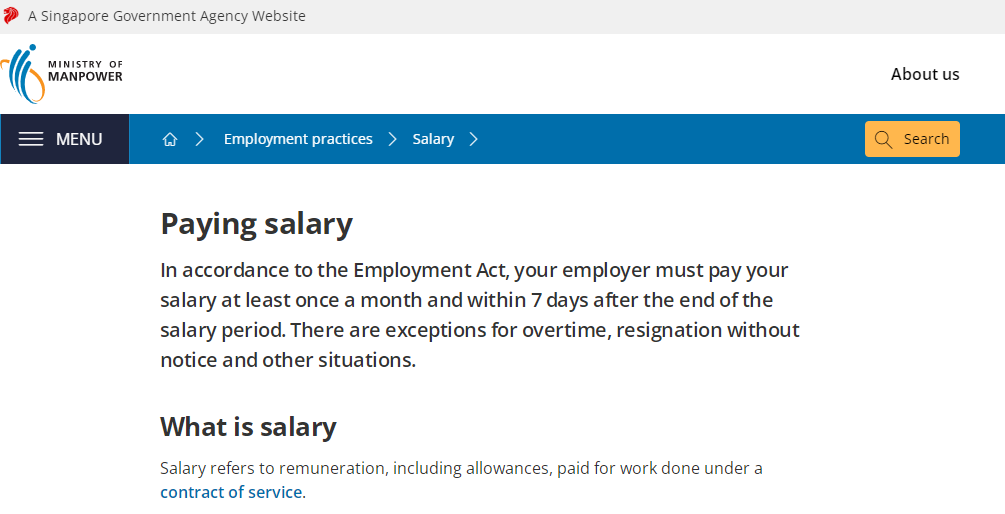The image size is (1005, 514).
Task: Click the Ministry of Manpower wordmark text
Action: 85,70
